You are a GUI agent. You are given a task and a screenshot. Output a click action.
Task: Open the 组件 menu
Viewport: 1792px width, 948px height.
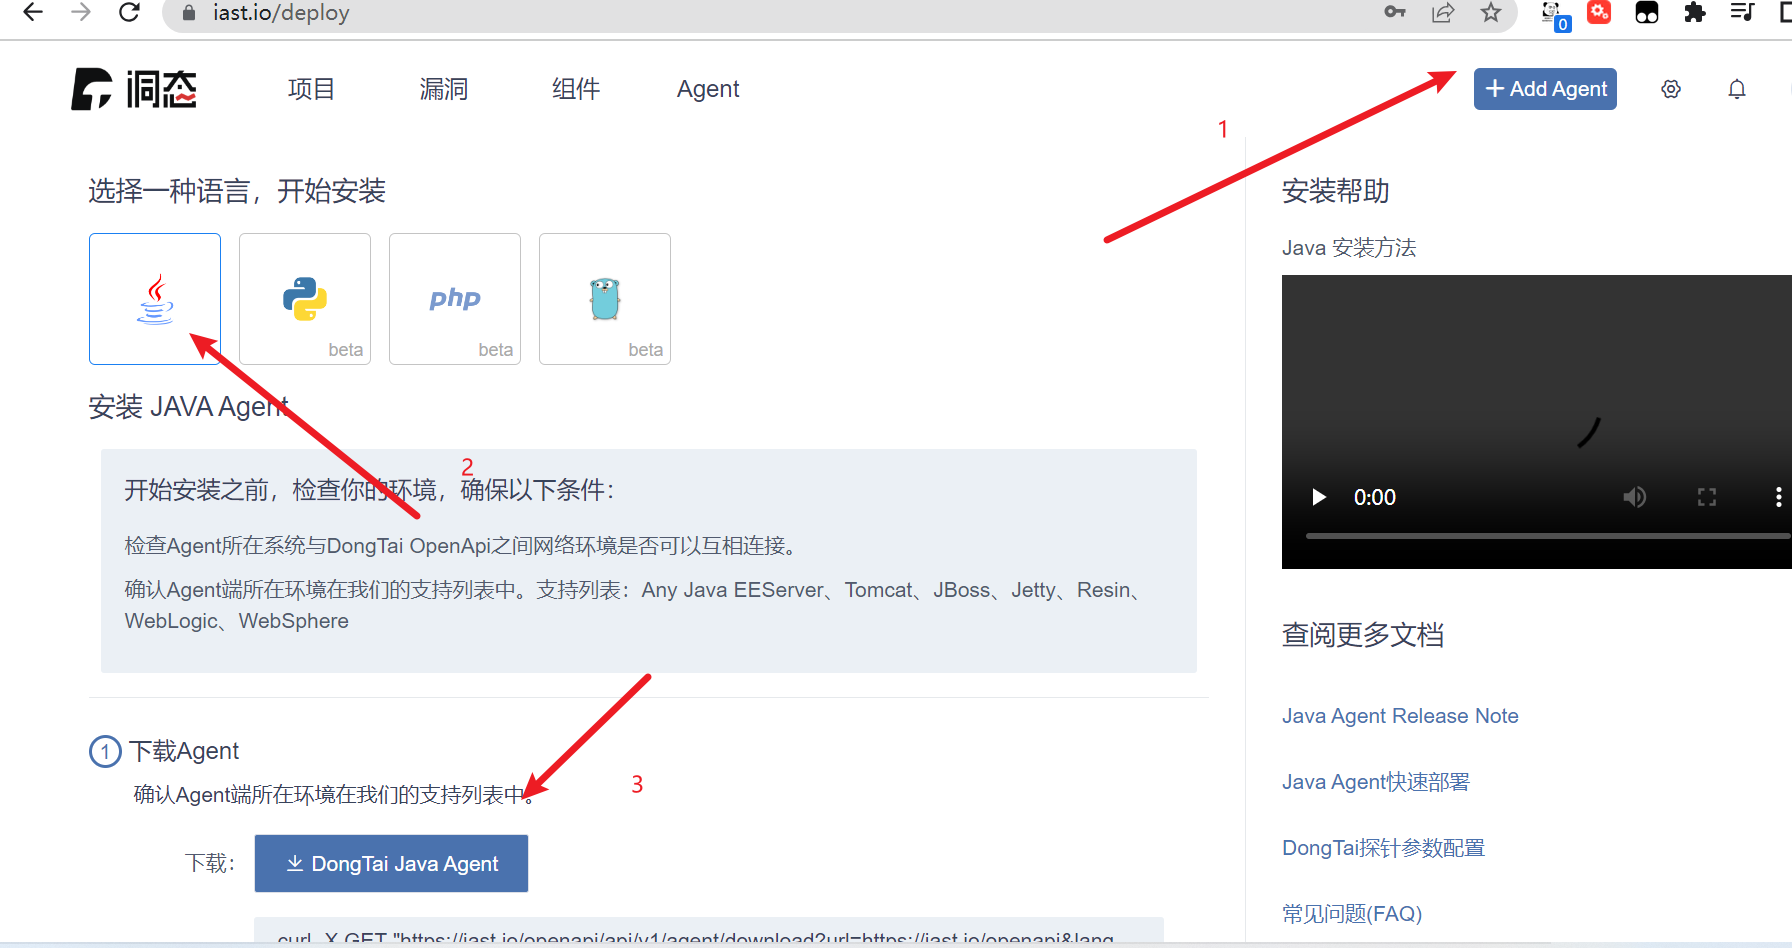(x=576, y=89)
